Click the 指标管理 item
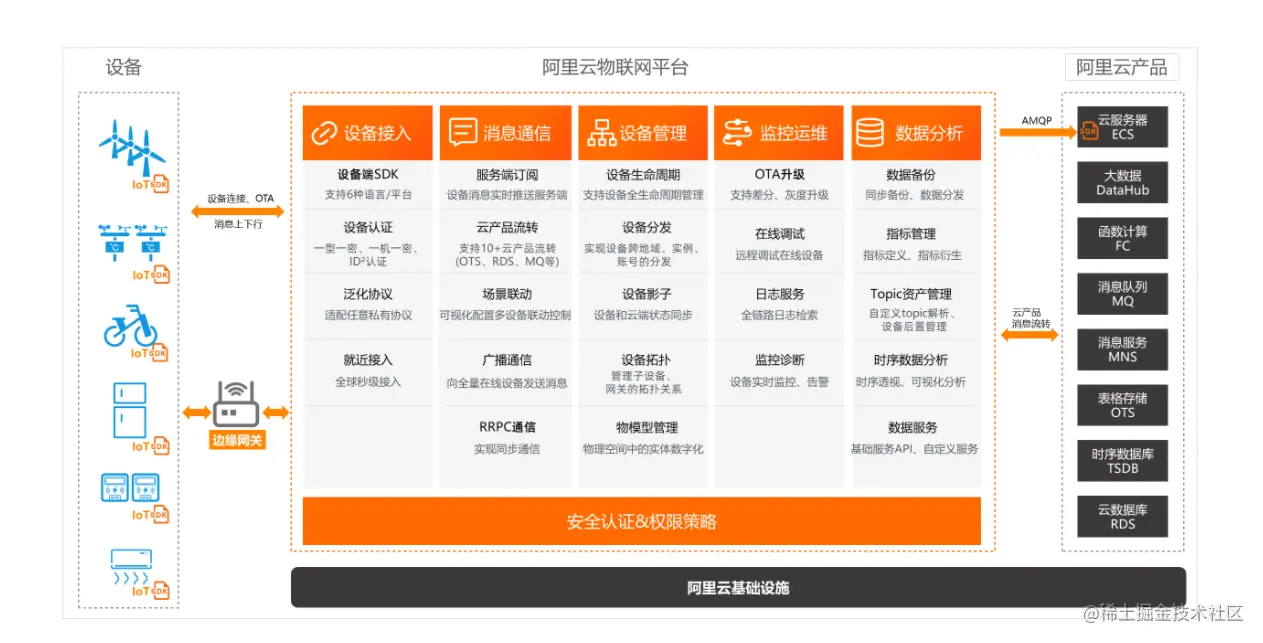The image size is (1263, 643). pyautogui.click(x=911, y=234)
